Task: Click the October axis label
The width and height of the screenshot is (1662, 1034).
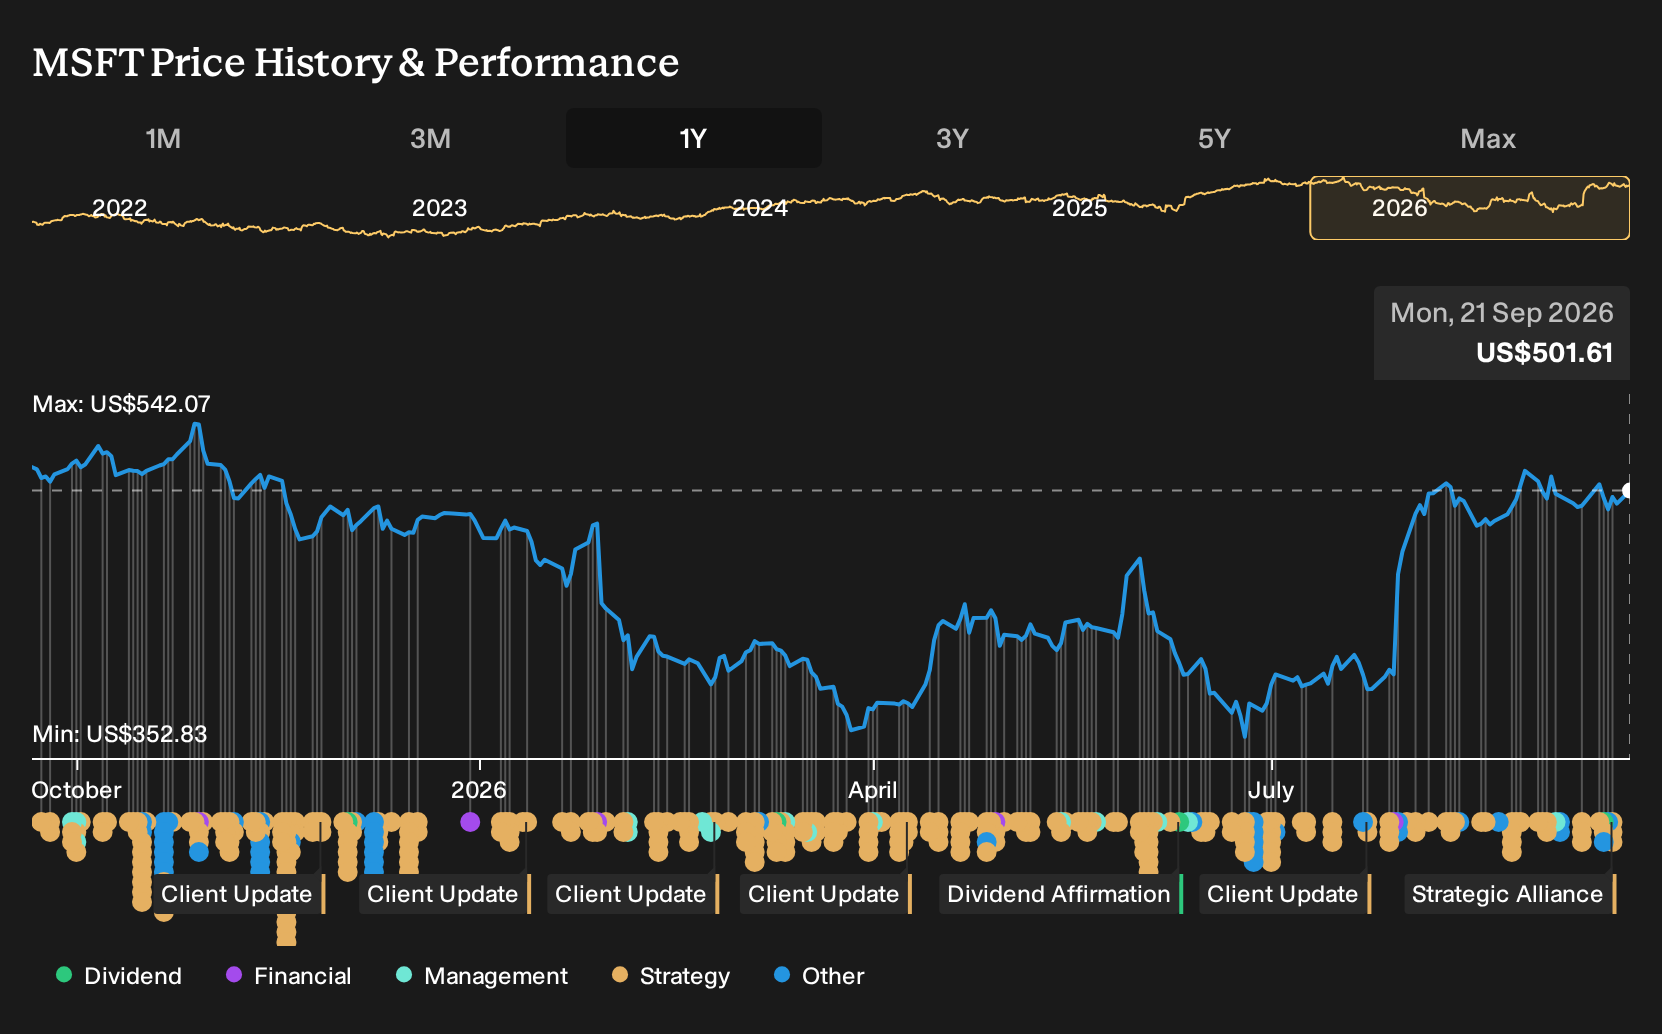Action: [x=77, y=790]
